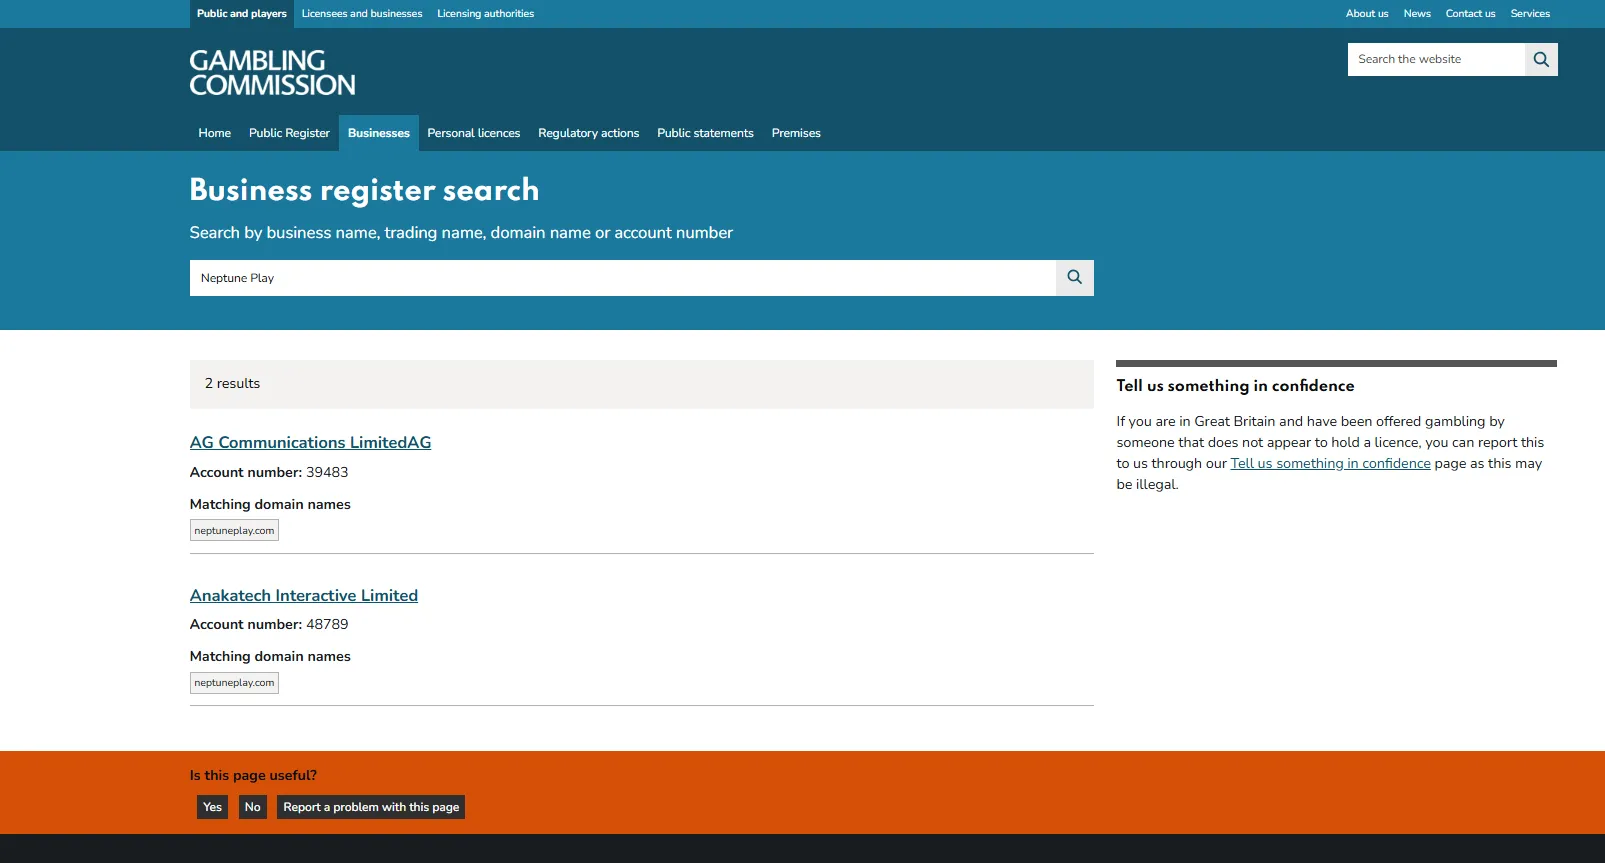Submit business register search magnifier button
Screen dimensions: 1605x863
click(x=1075, y=278)
